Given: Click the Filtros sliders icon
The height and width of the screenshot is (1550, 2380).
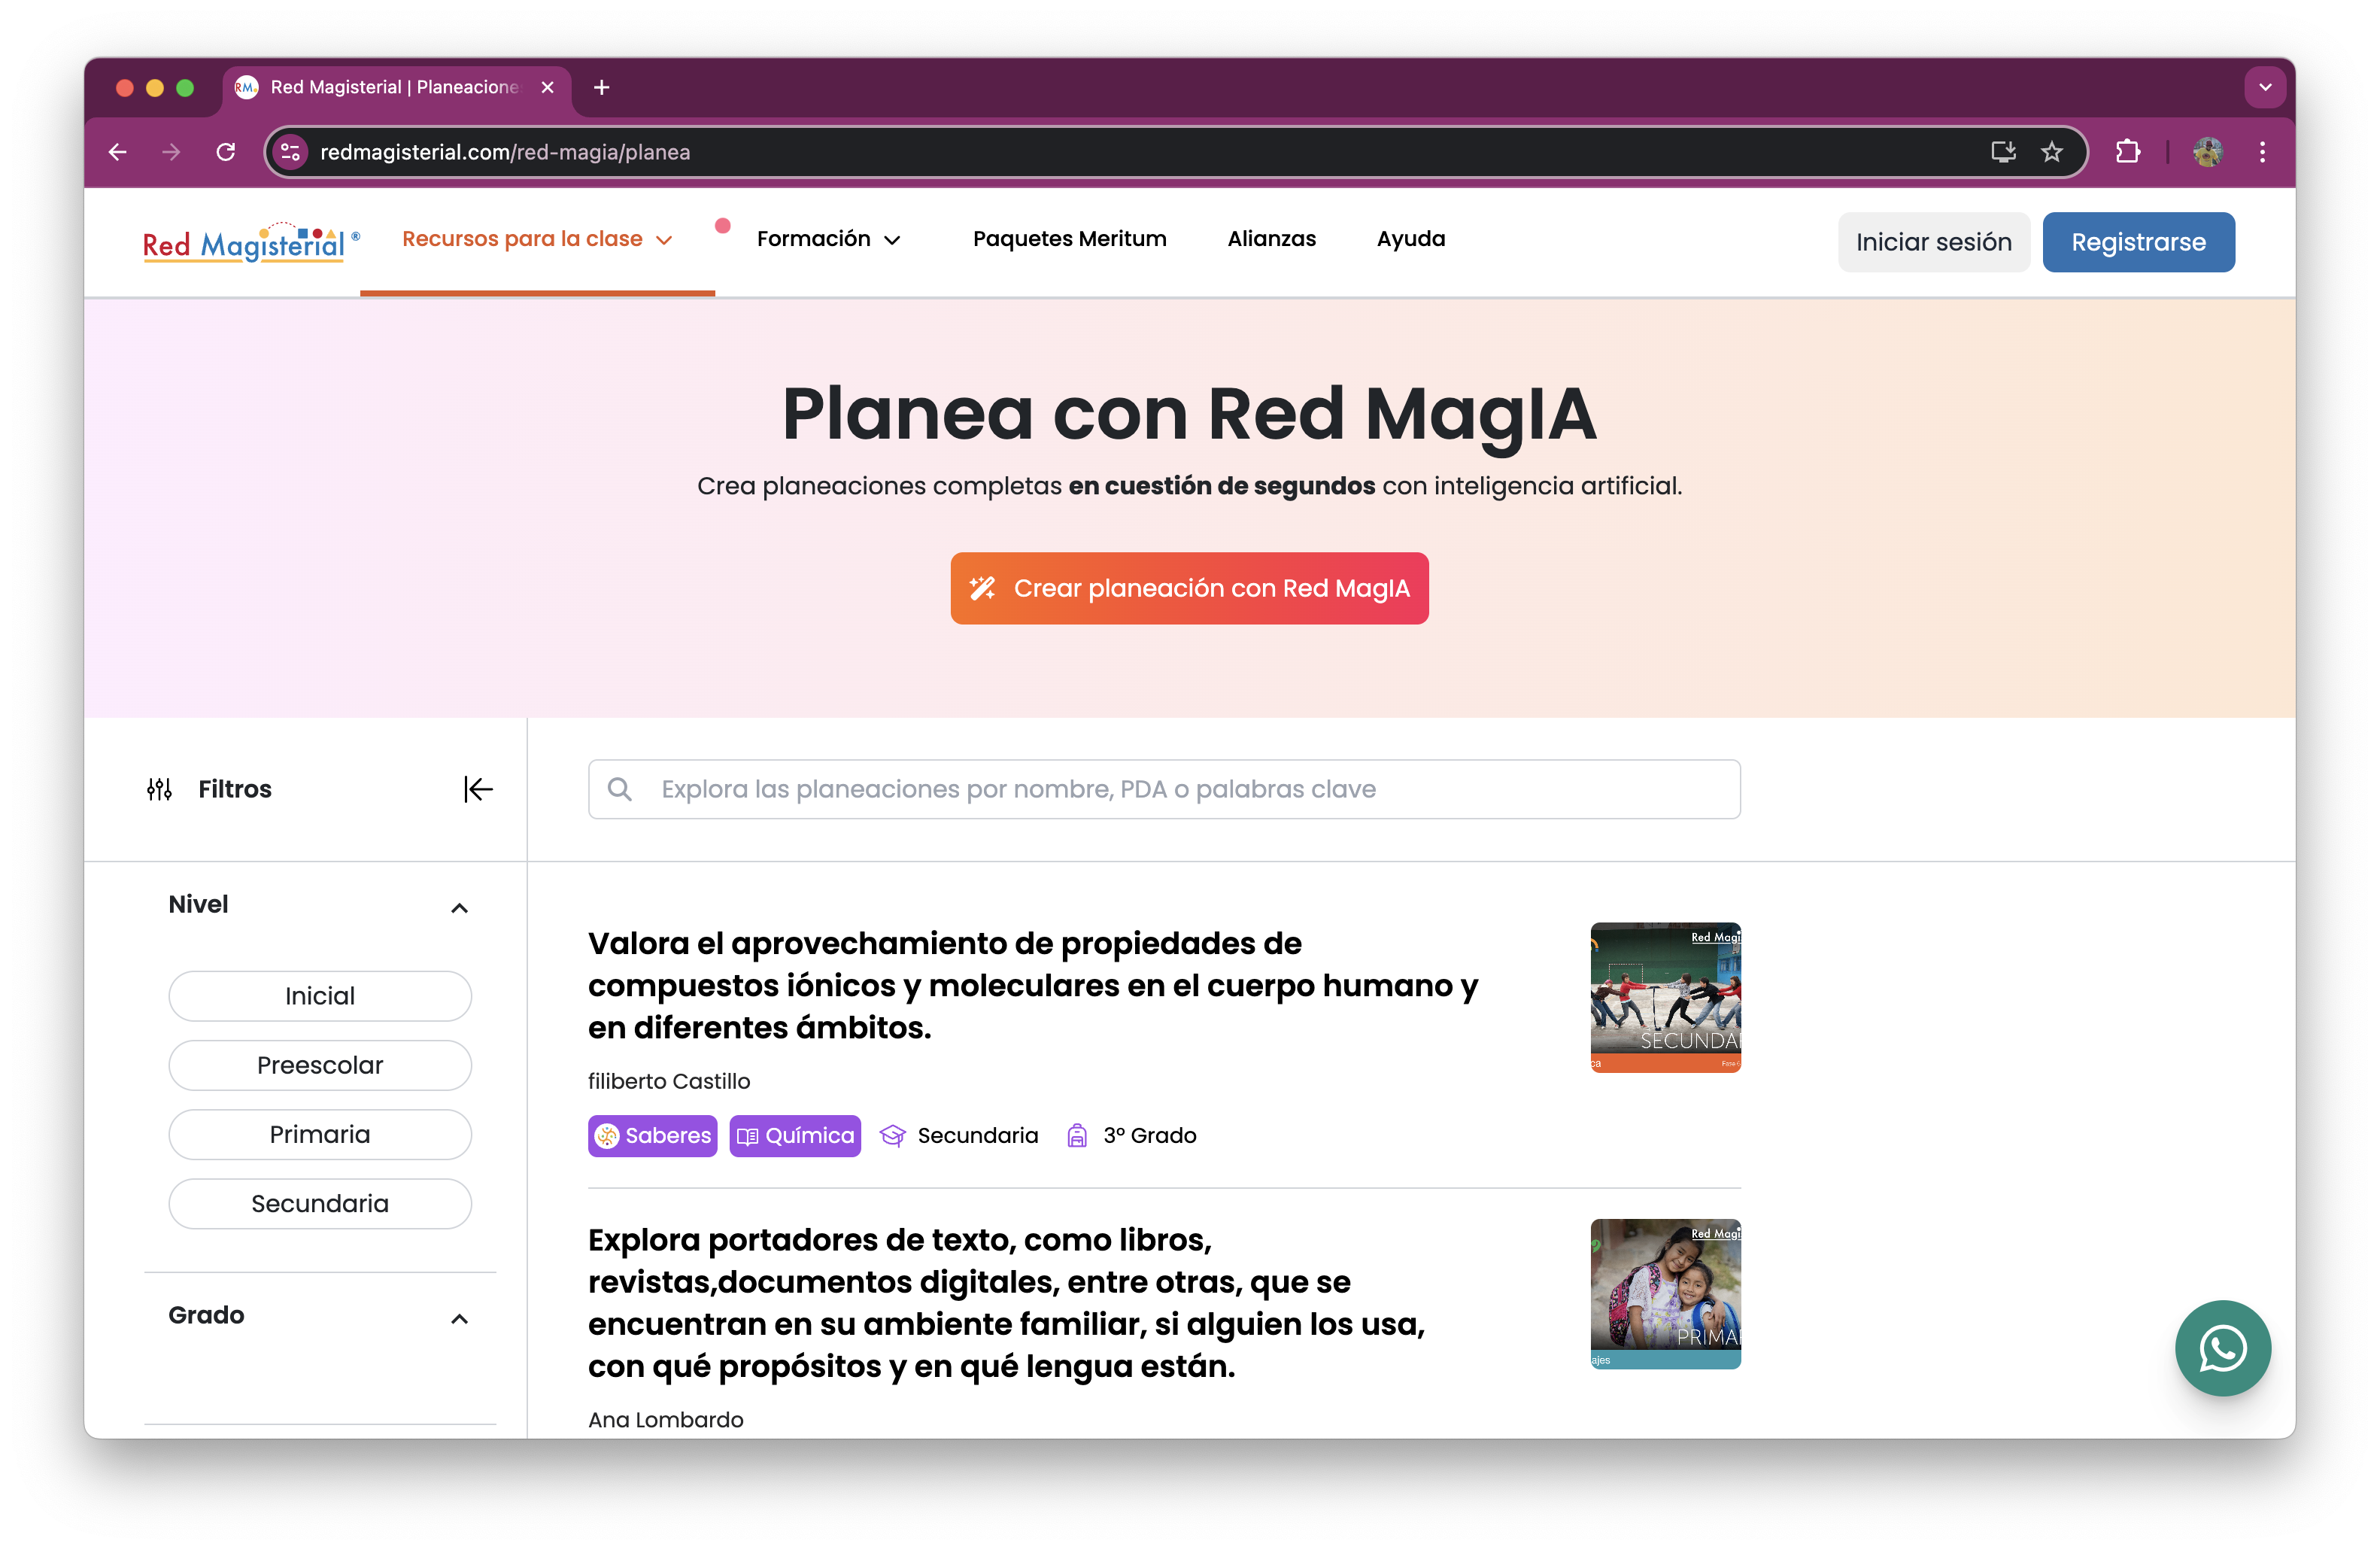Looking at the screenshot, I should click(160, 789).
